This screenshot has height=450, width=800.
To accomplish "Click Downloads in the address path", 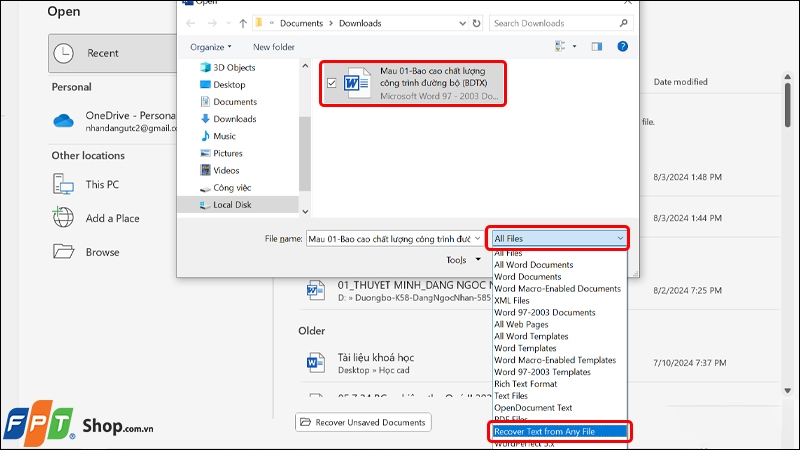I will (360, 23).
